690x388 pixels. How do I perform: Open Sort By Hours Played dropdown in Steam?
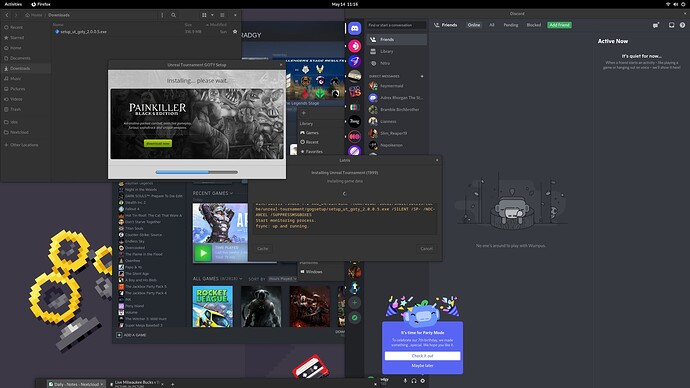[282, 279]
